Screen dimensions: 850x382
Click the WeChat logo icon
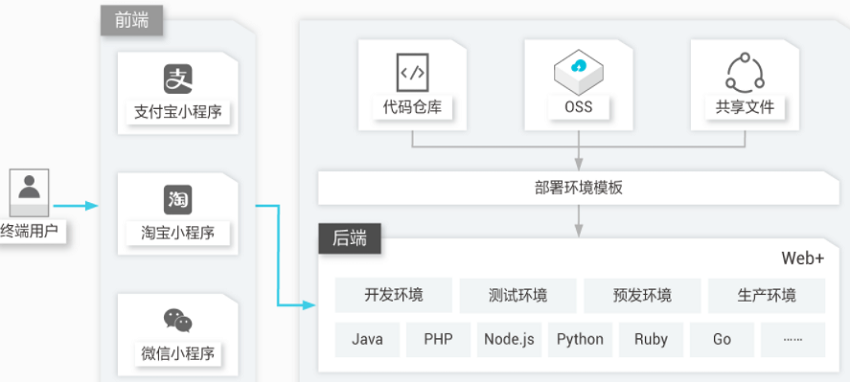(x=178, y=320)
